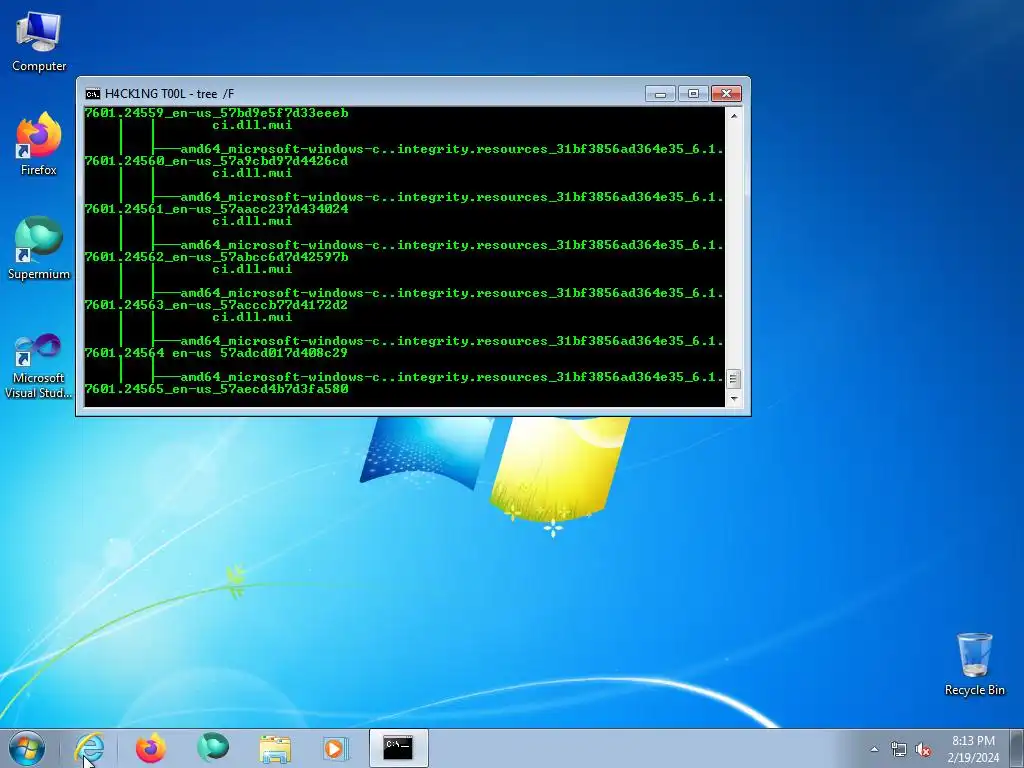Screen dimensions: 1024x768
Task: Open Windows Explorer from the taskbar
Action: pos(275,748)
